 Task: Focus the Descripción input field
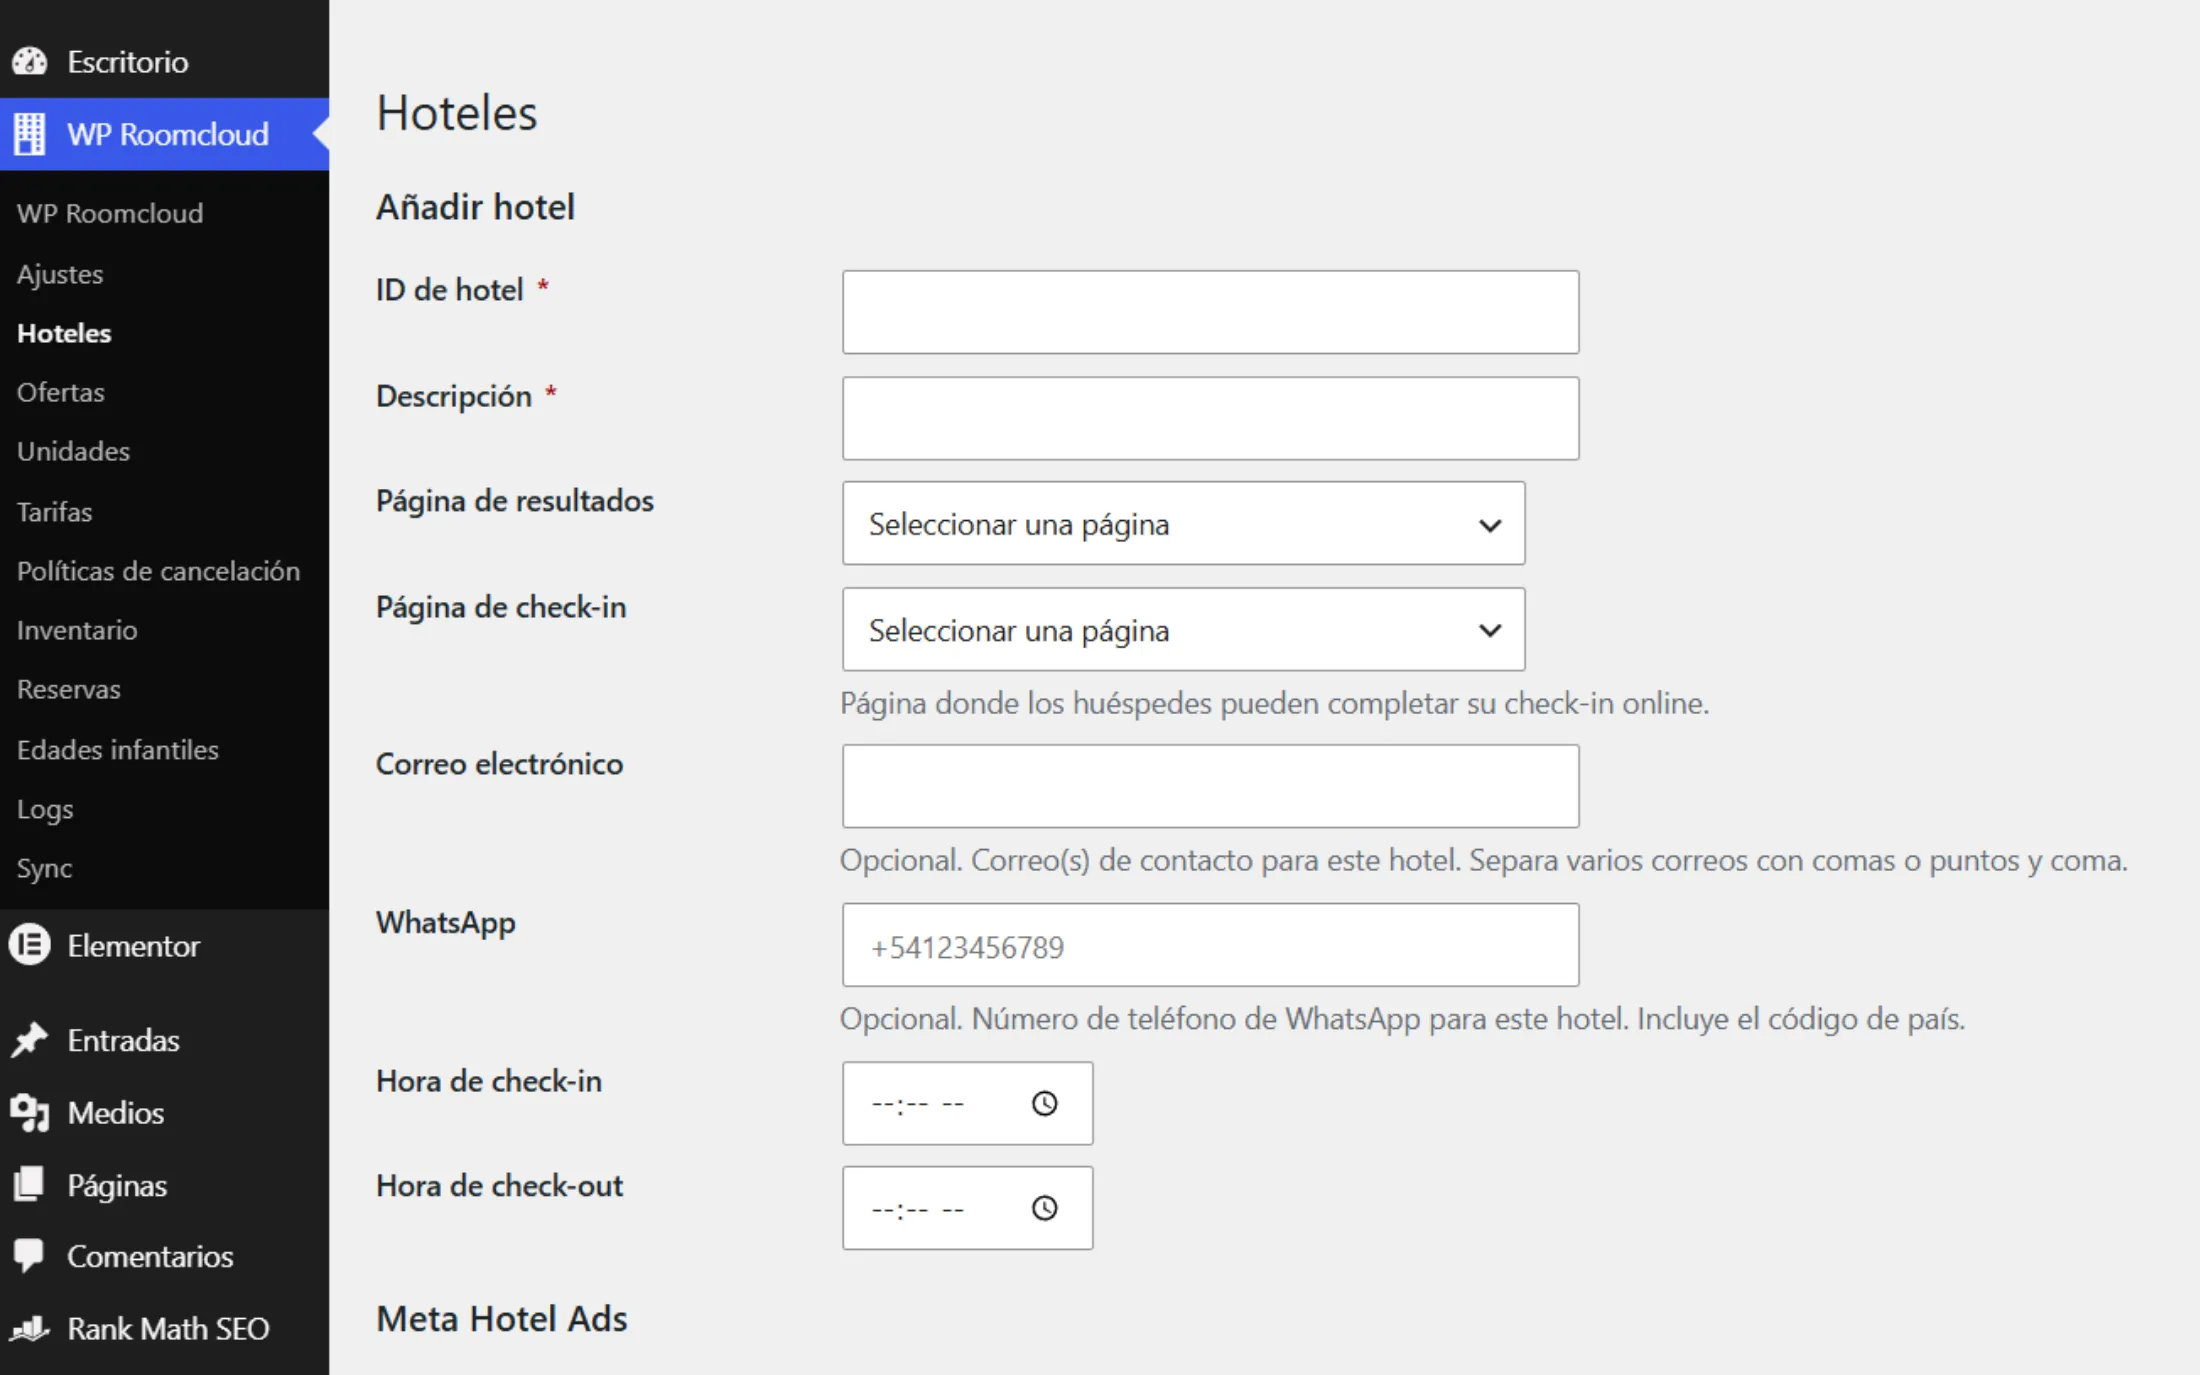point(1210,418)
